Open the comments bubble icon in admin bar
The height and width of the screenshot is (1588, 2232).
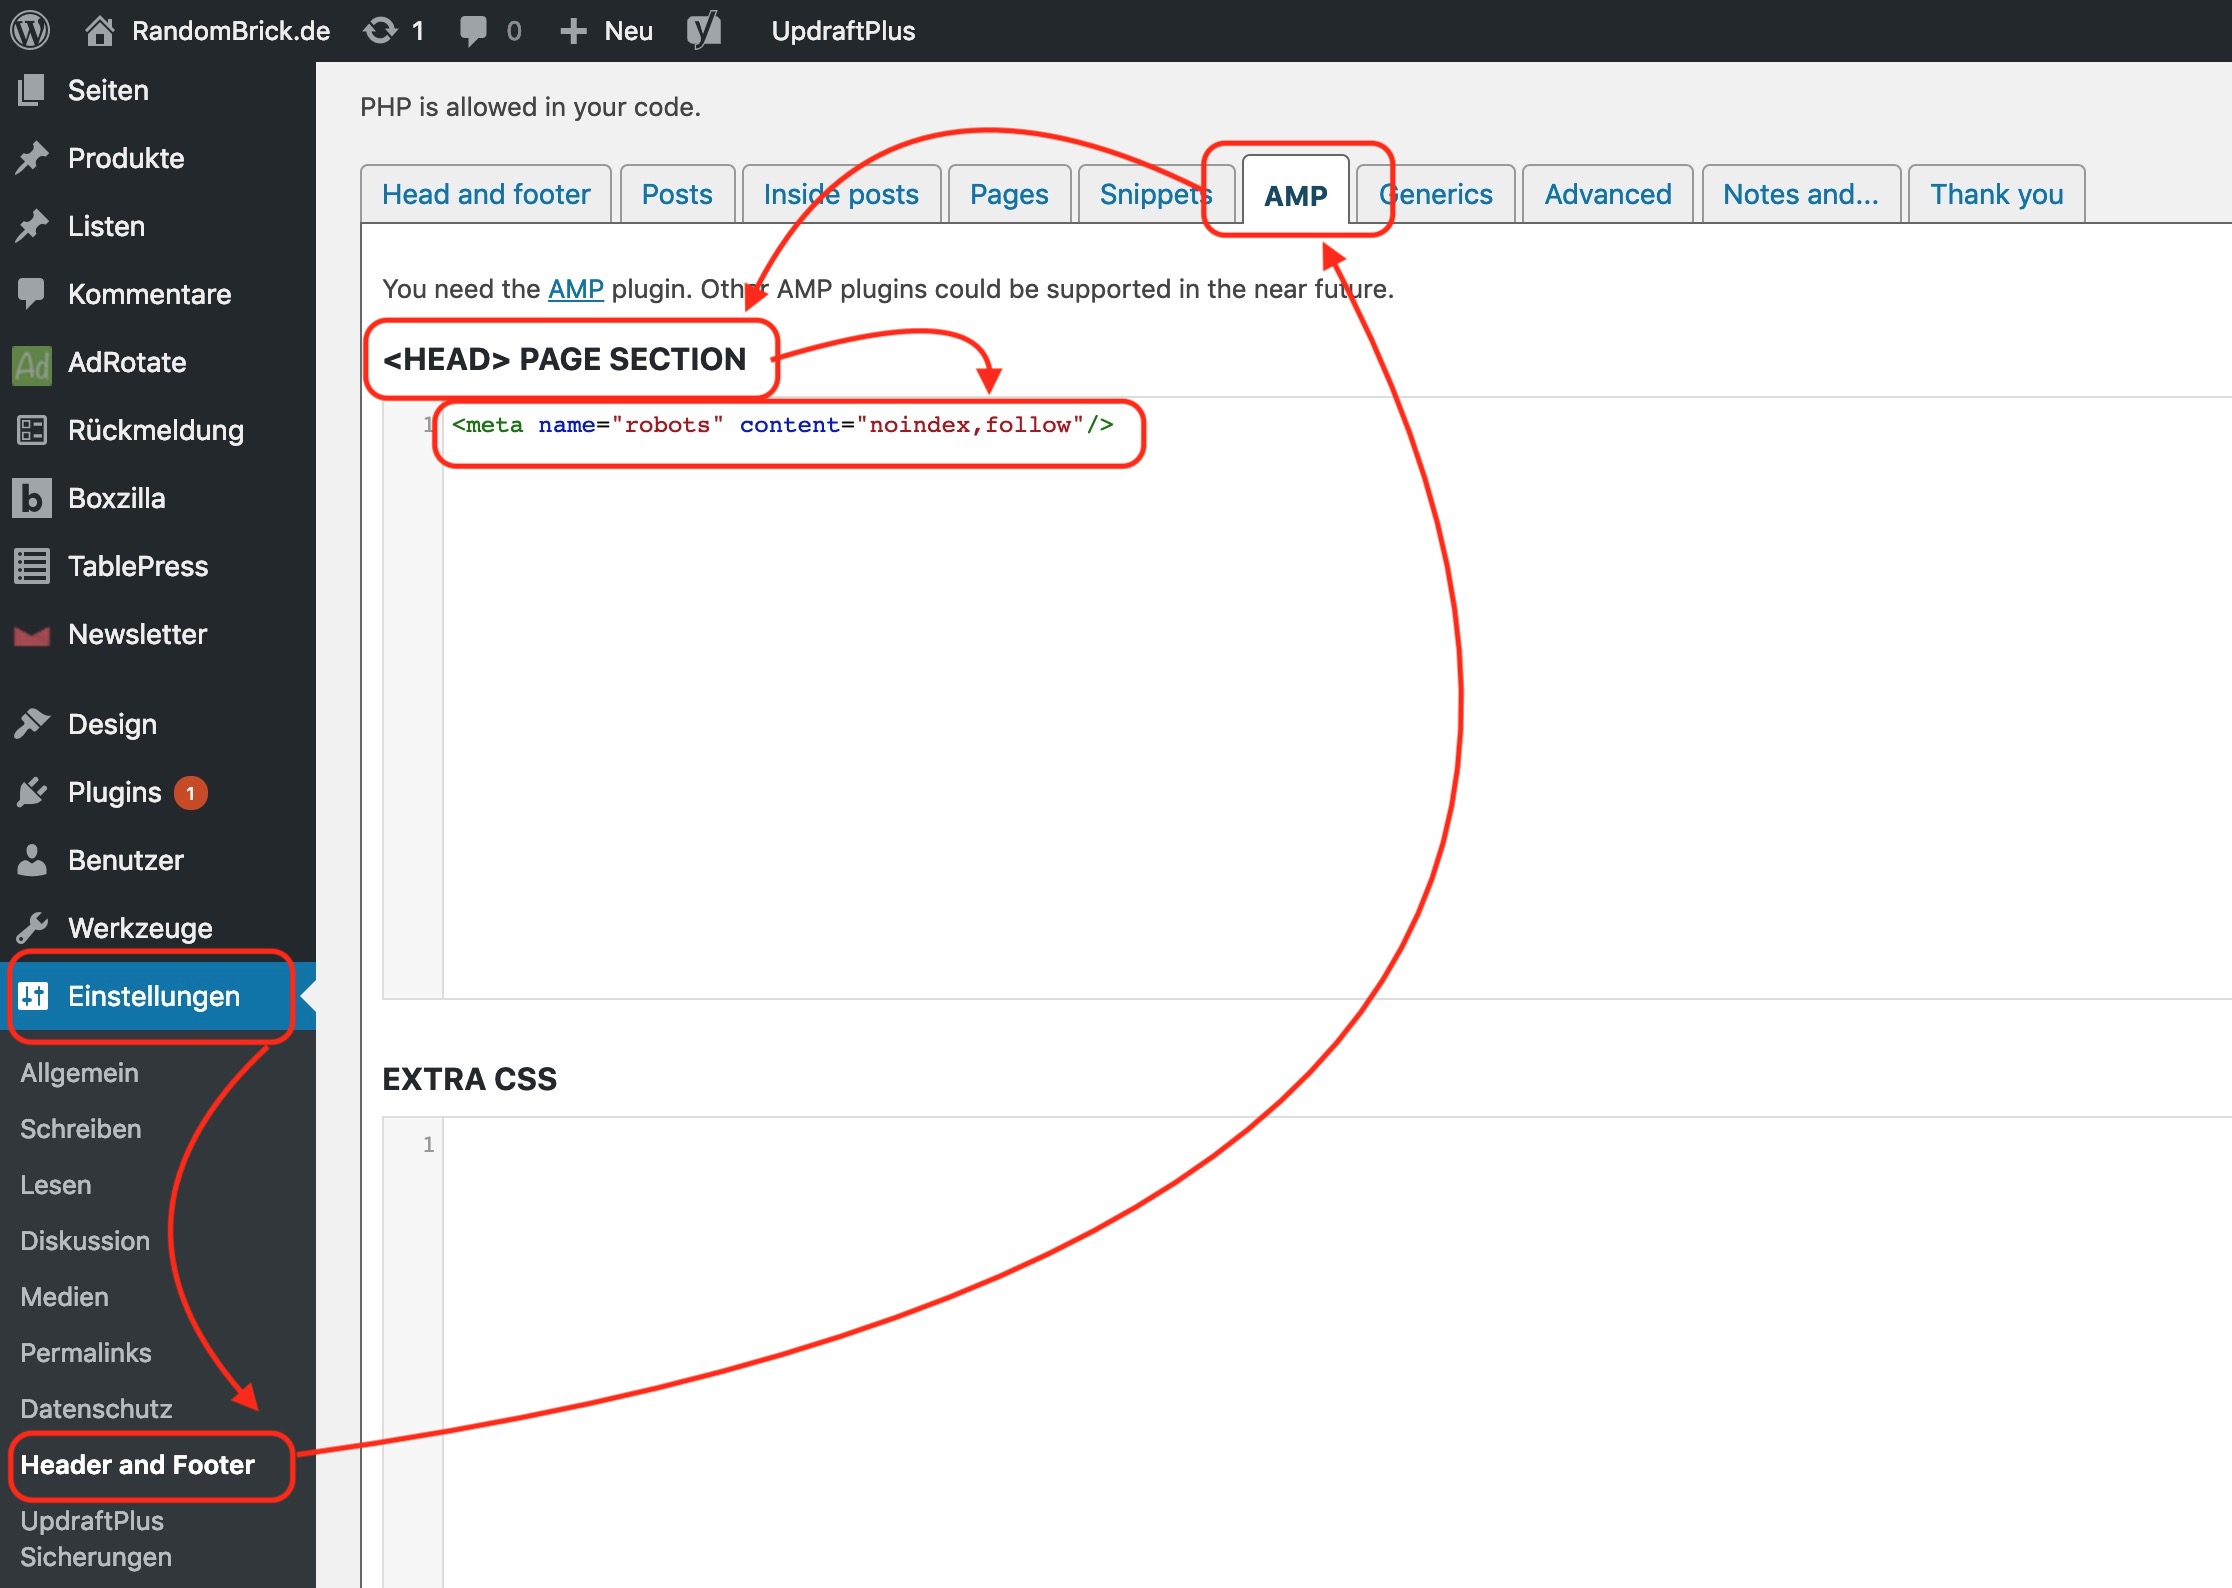point(474,31)
